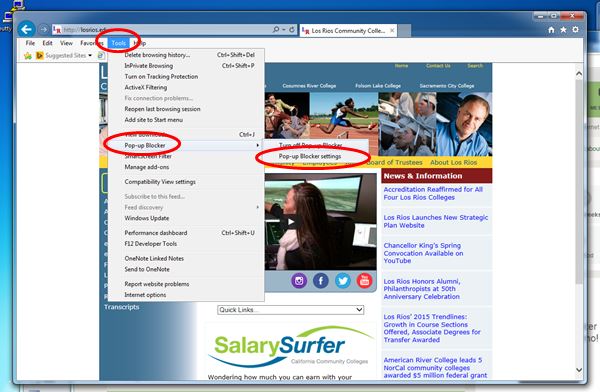Screen dimensions: 600x392
Task: Choose Internet options from Tools menu
Action: pyautogui.click(x=145, y=295)
